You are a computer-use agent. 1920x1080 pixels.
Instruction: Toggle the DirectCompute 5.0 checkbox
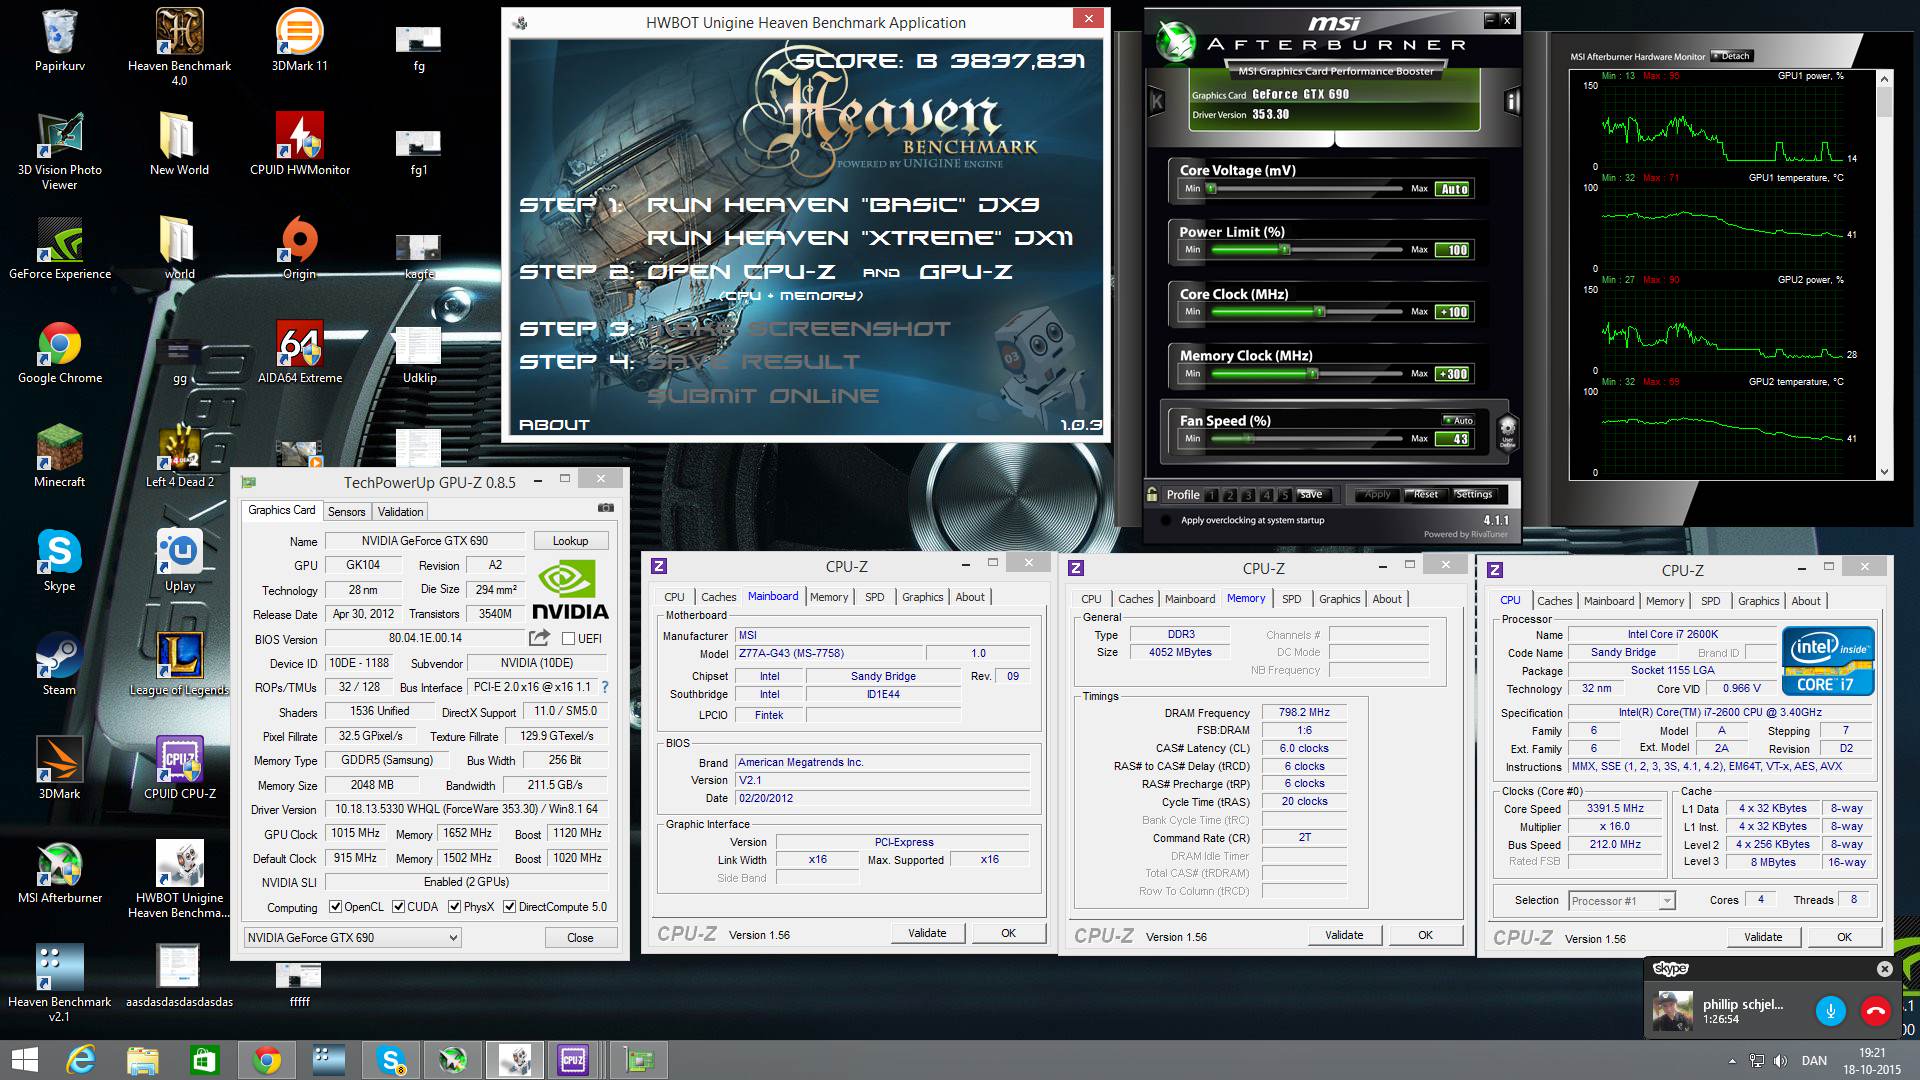[509, 907]
